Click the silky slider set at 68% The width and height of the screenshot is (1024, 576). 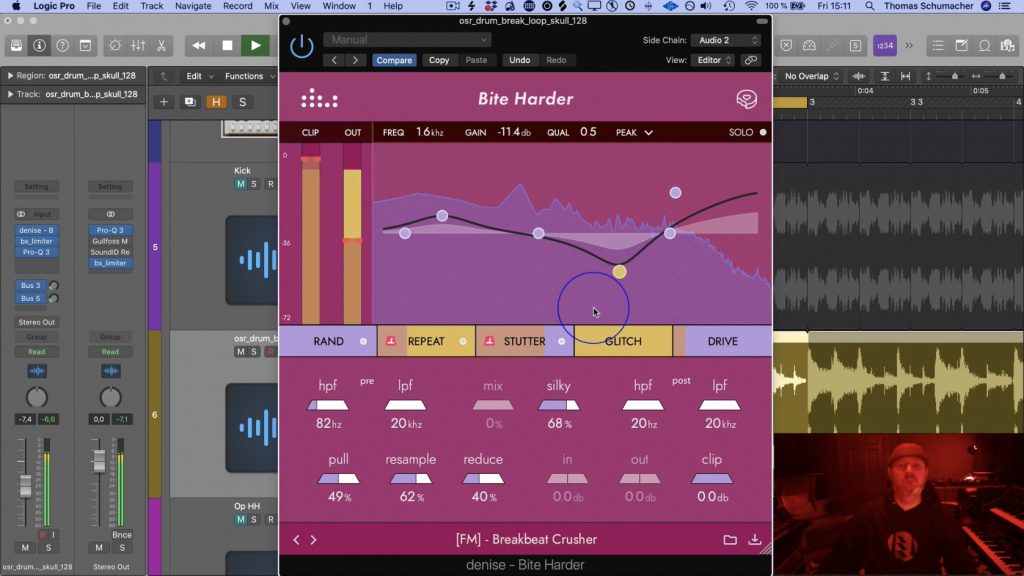(x=557, y=404)
